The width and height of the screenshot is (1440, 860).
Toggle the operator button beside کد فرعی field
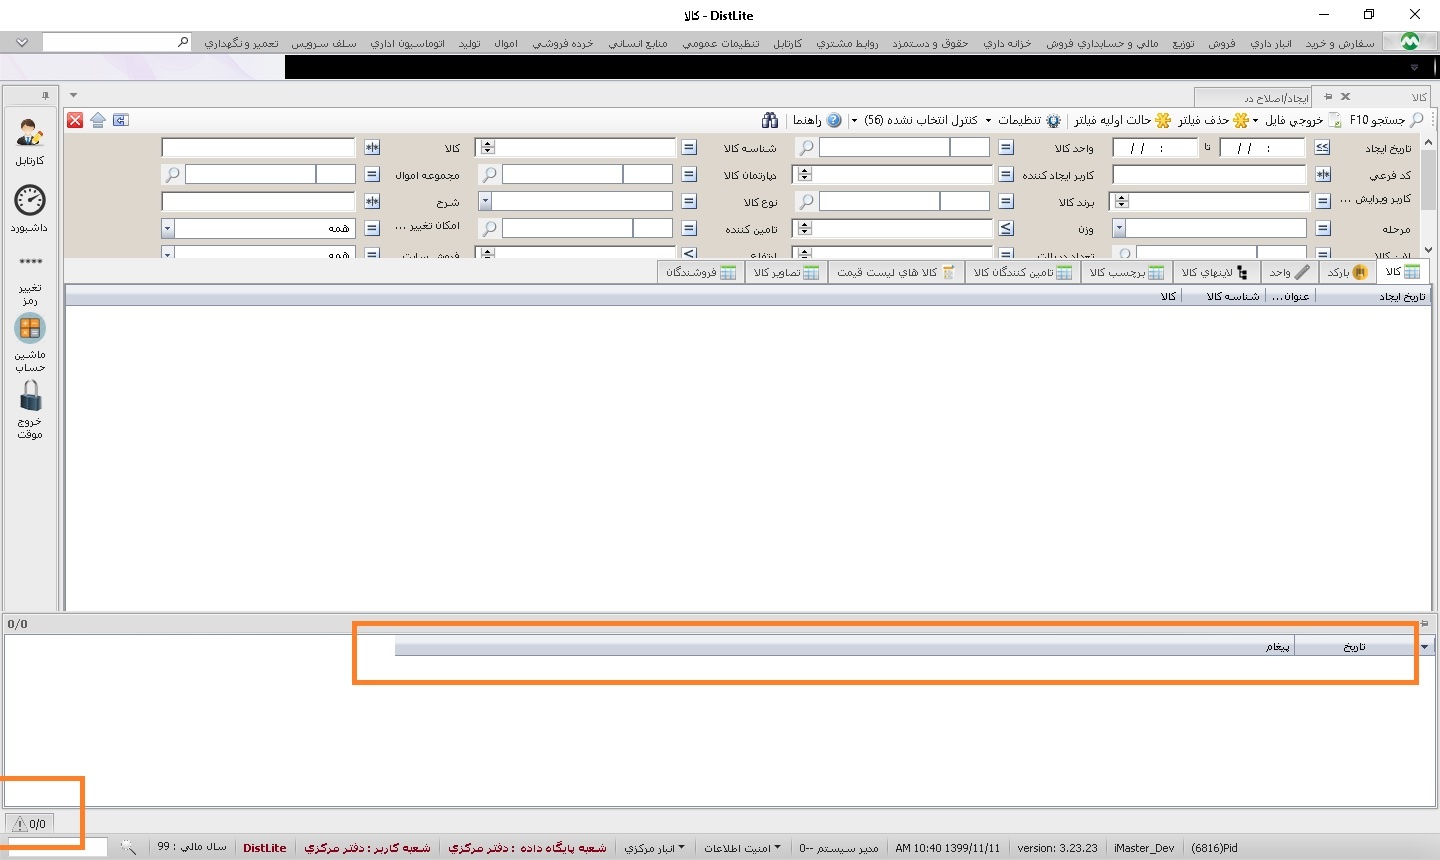[1322, 175]
